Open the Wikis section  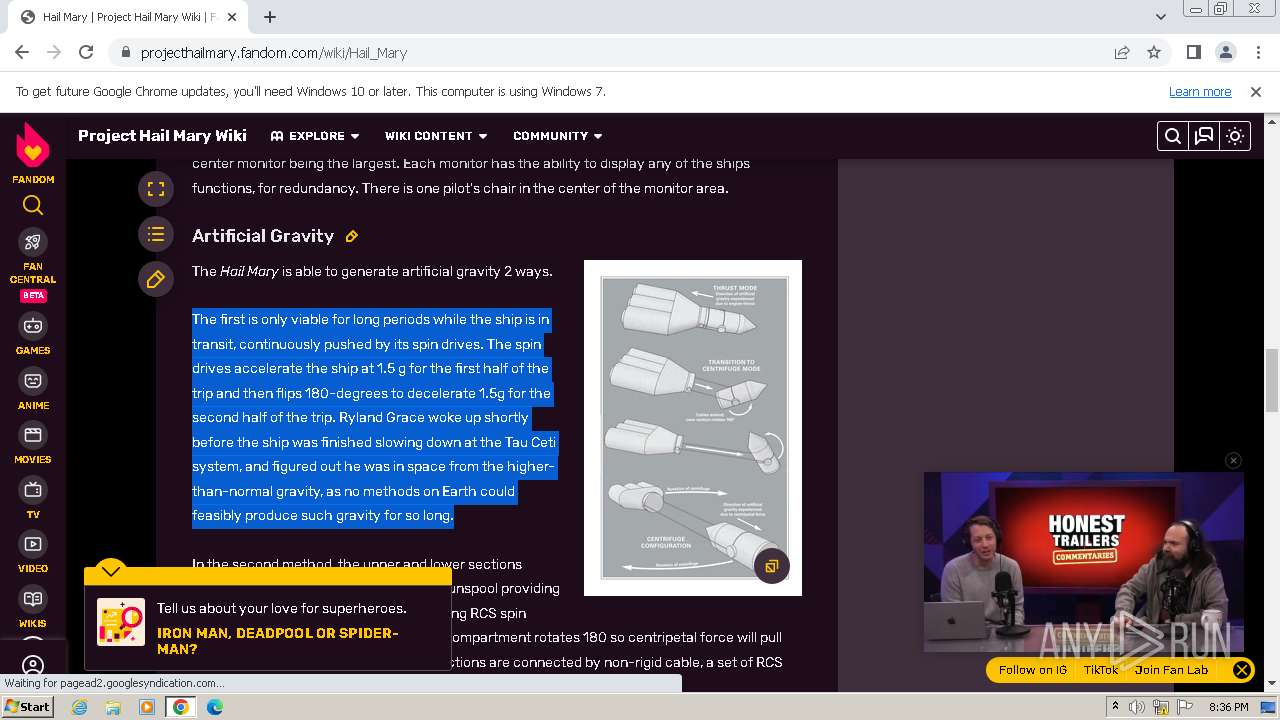click(x=33, y=608)
